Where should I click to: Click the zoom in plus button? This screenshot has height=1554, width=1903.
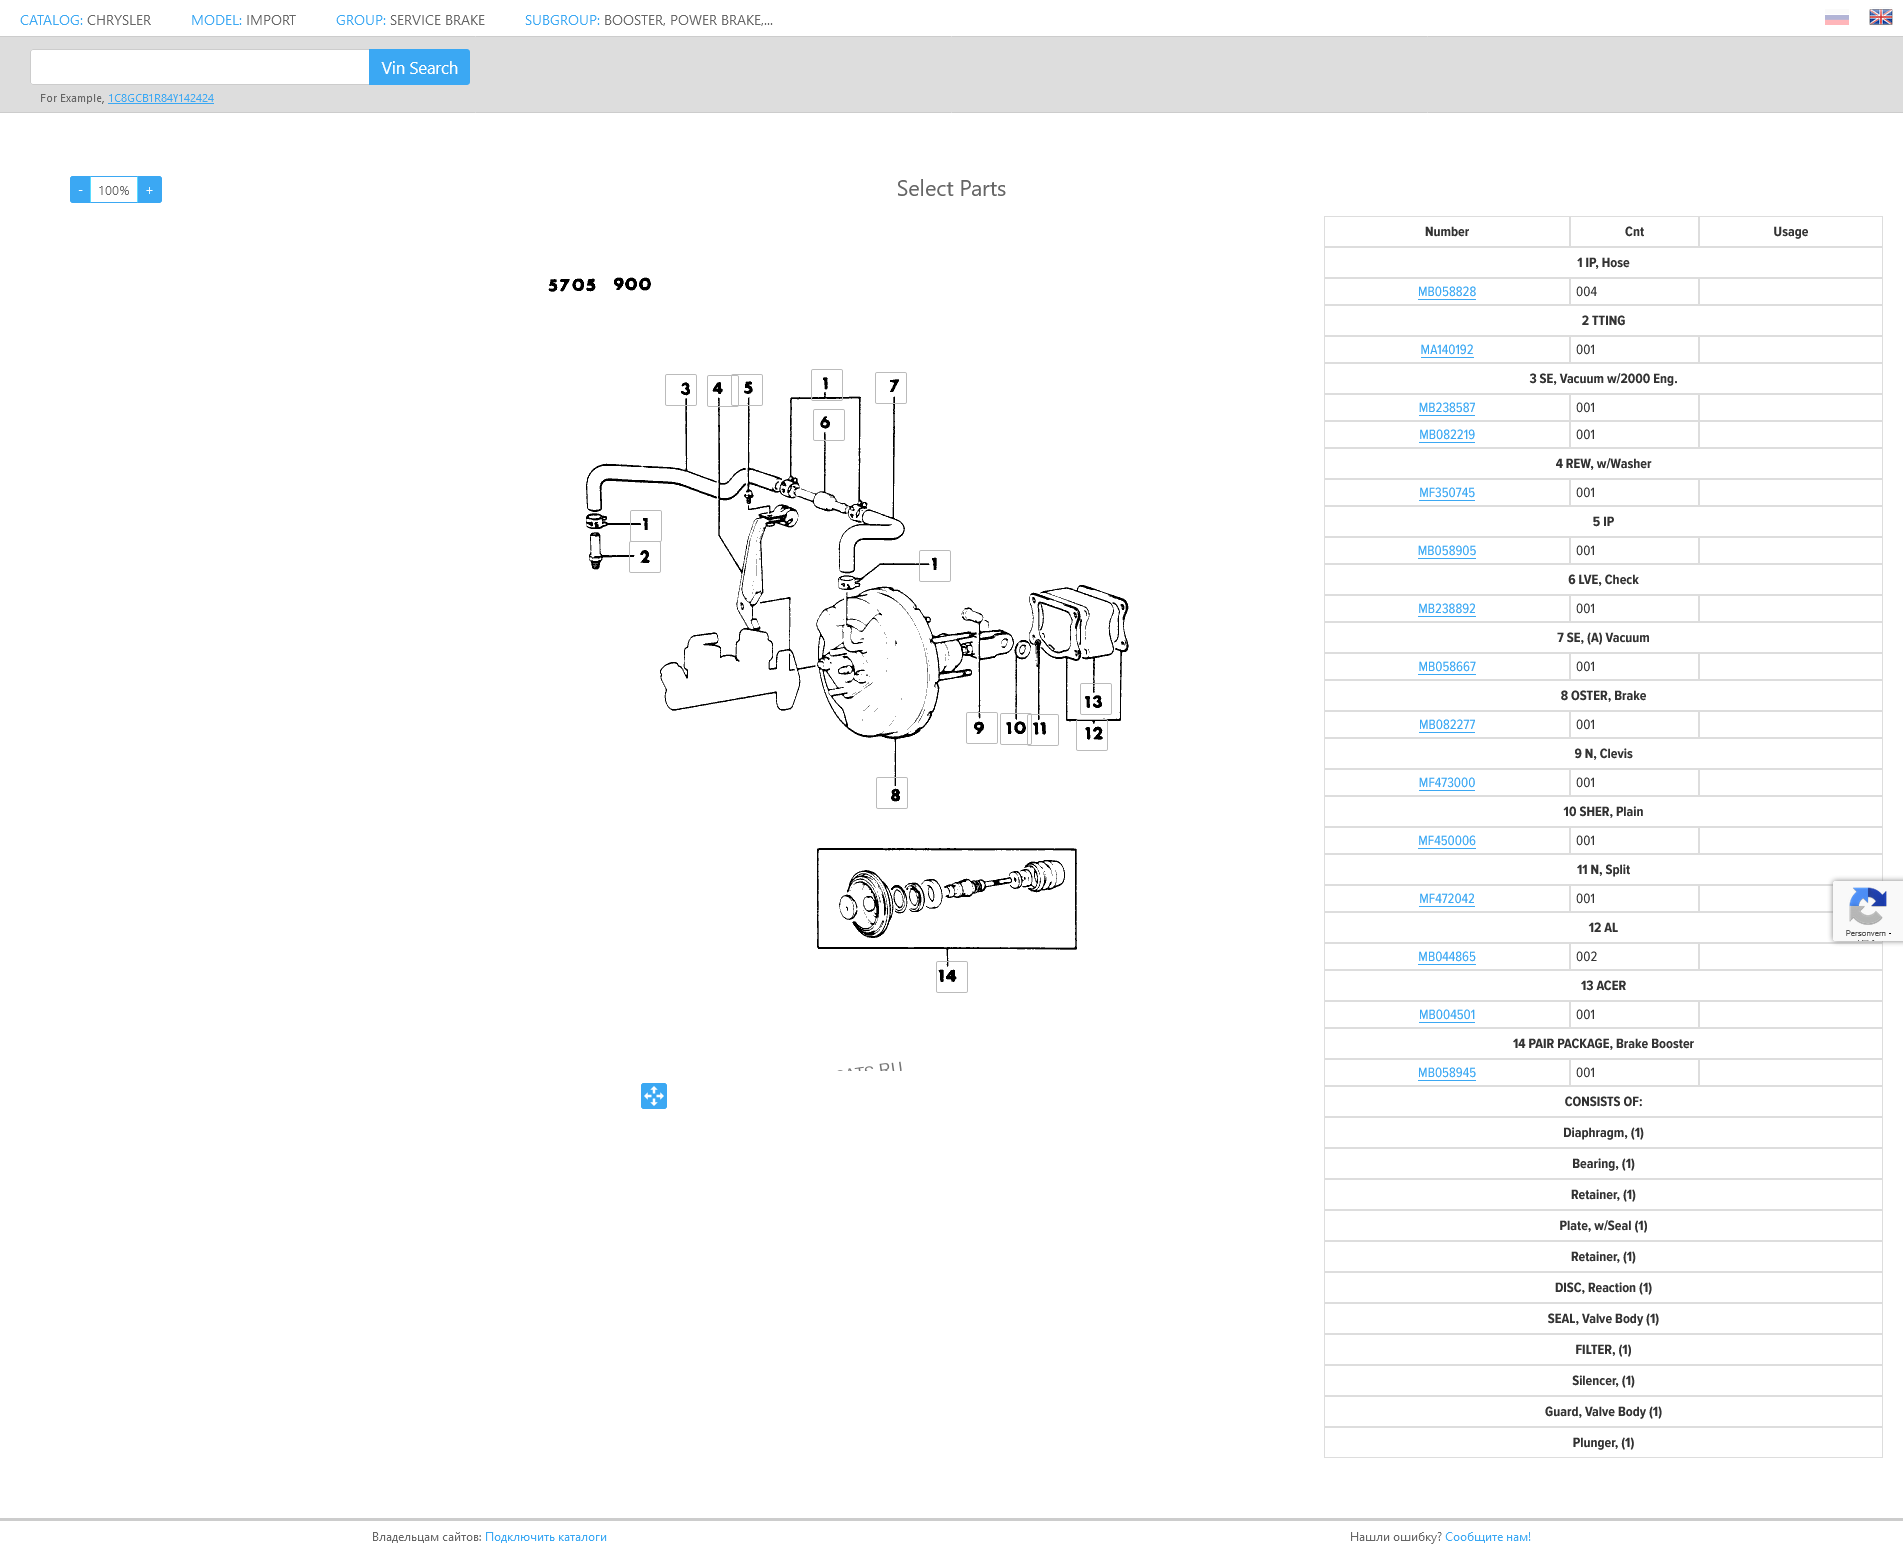(150, 190)
